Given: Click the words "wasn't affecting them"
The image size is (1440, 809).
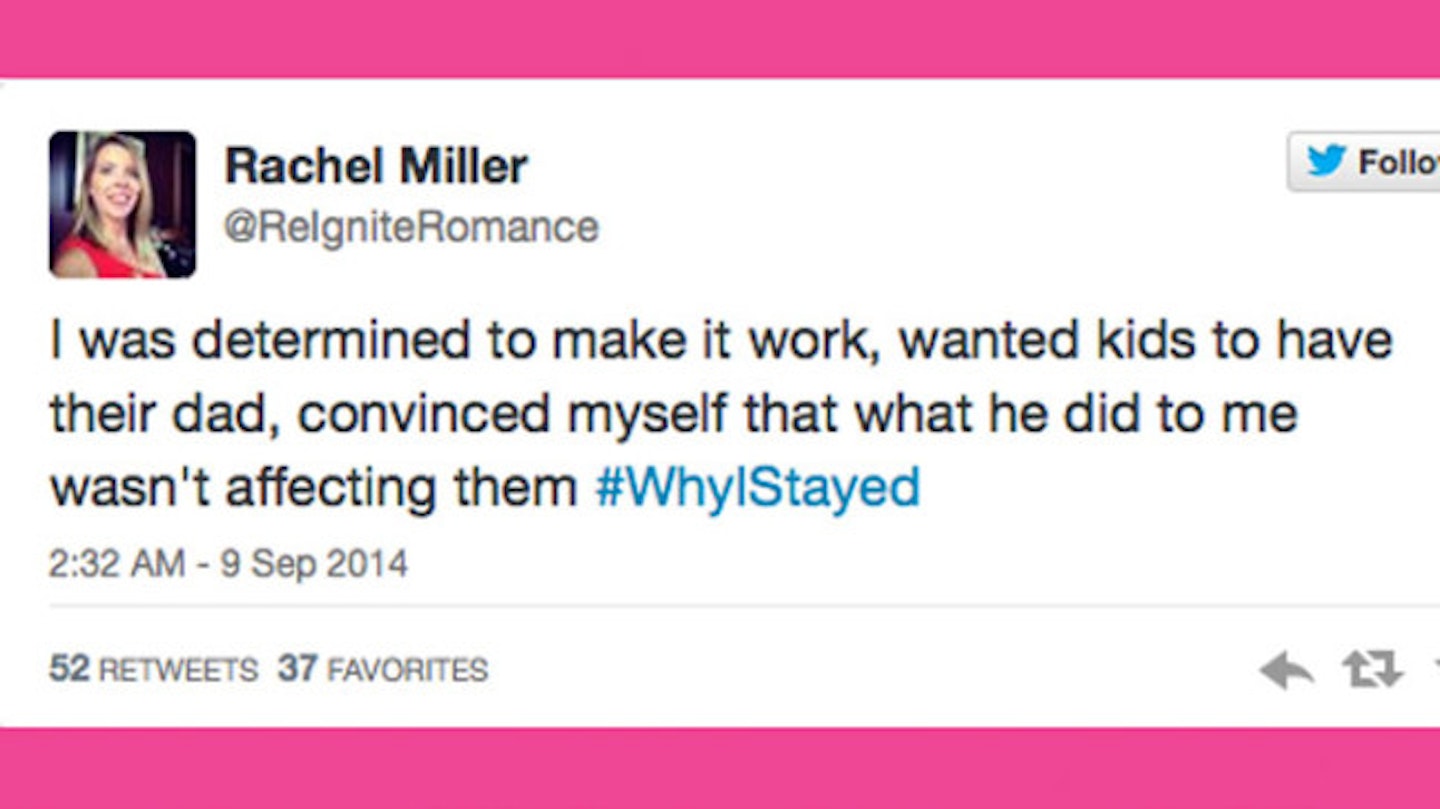Looking at the screenshot, I should 314,488.
